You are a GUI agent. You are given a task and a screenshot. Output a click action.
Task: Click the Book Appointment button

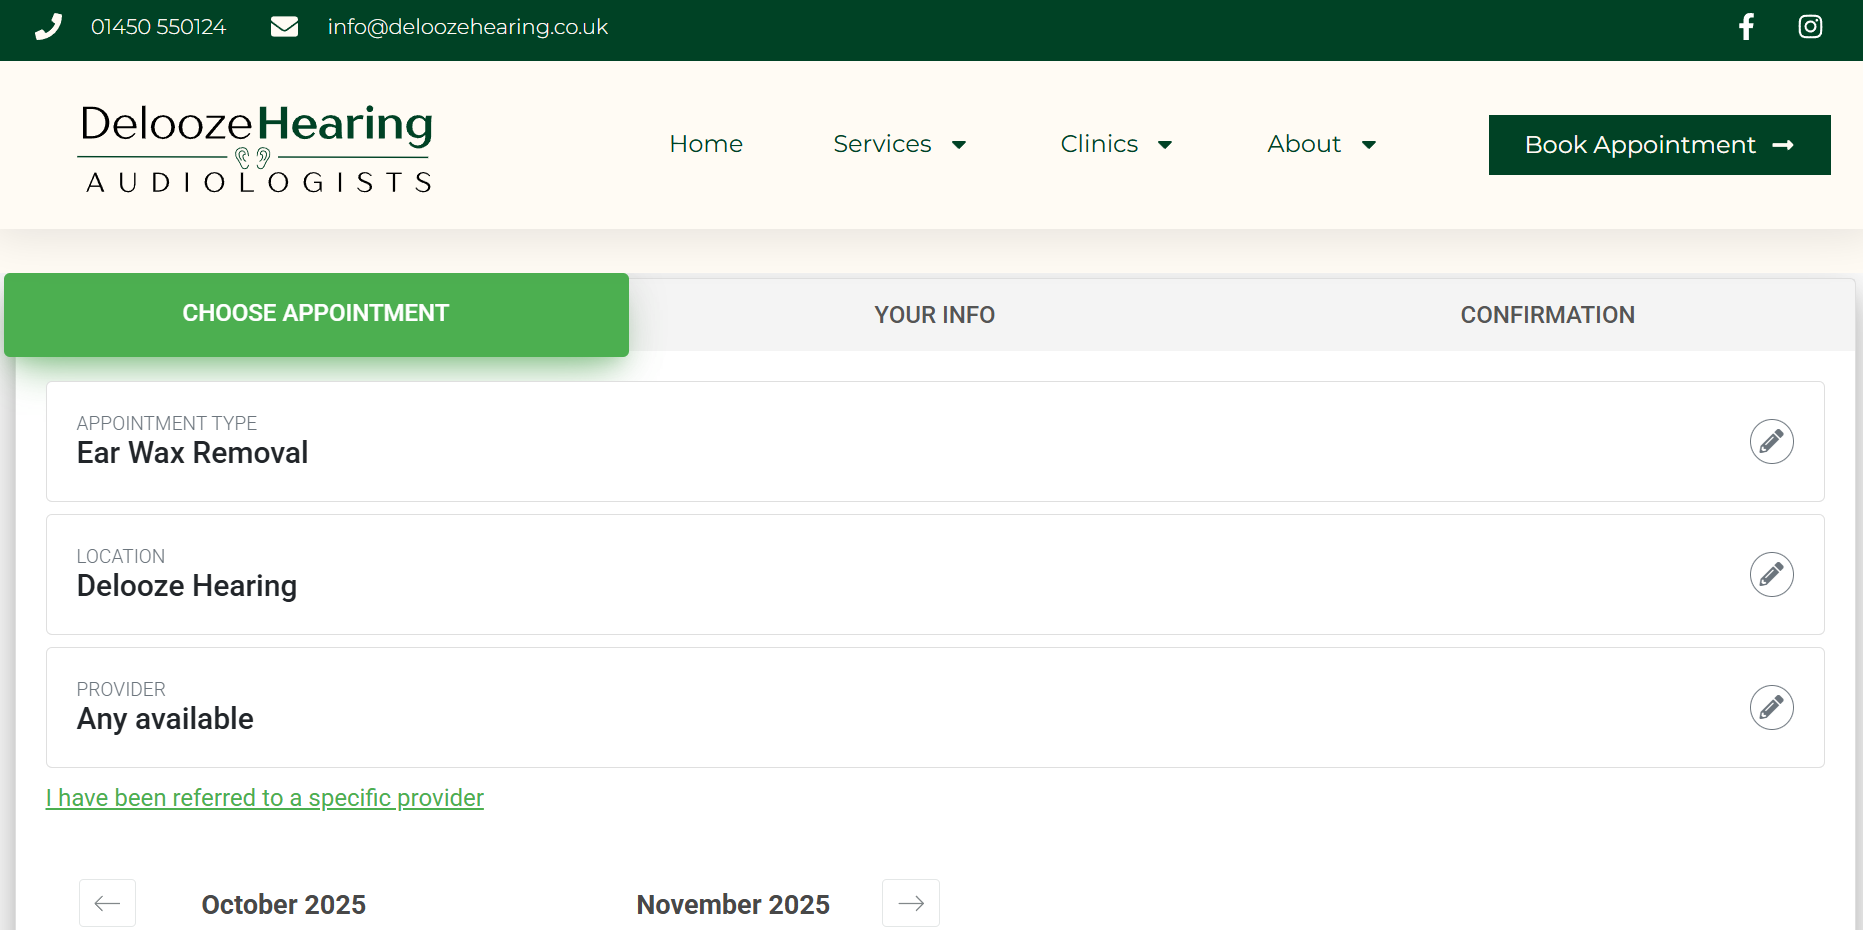tap(1659, 145)
